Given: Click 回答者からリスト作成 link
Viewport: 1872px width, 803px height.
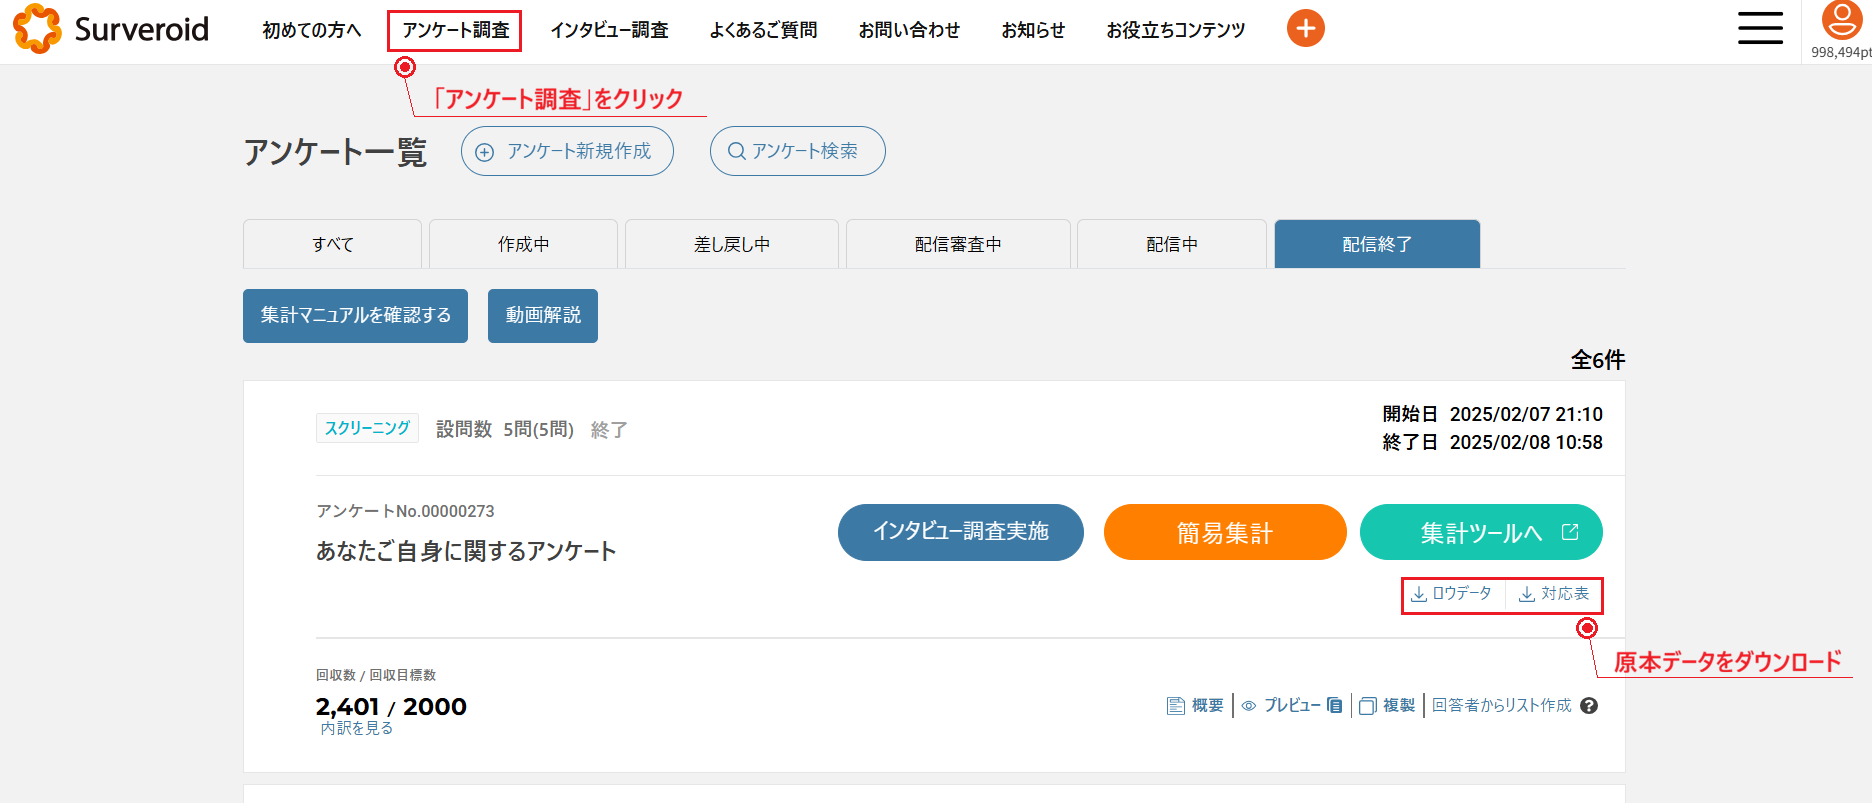Looking at the screenshot, I should coord(1501,706).
